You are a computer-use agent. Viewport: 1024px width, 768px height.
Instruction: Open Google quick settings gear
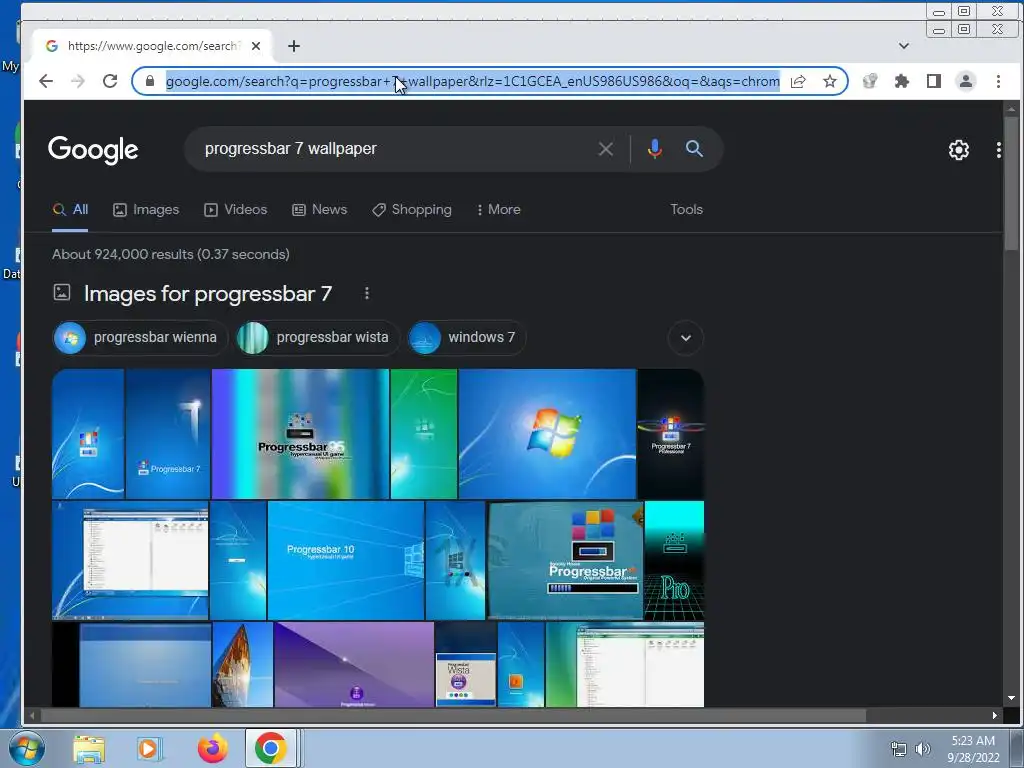click(959, 150)
